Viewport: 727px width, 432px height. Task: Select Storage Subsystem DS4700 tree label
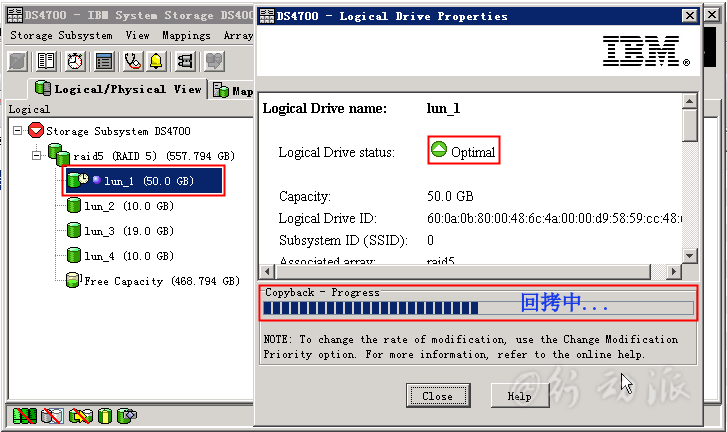coord(118,131)
